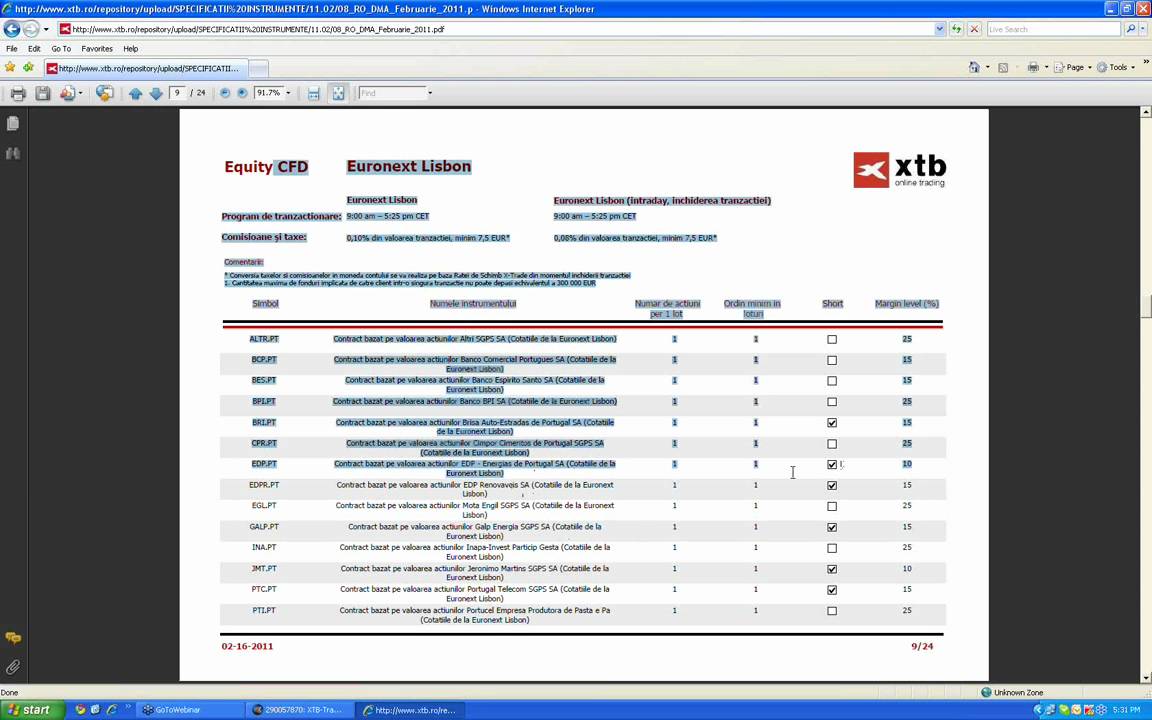Zoom in with the plus button
The image size is (1152, 720).
[x=242, y=93]
